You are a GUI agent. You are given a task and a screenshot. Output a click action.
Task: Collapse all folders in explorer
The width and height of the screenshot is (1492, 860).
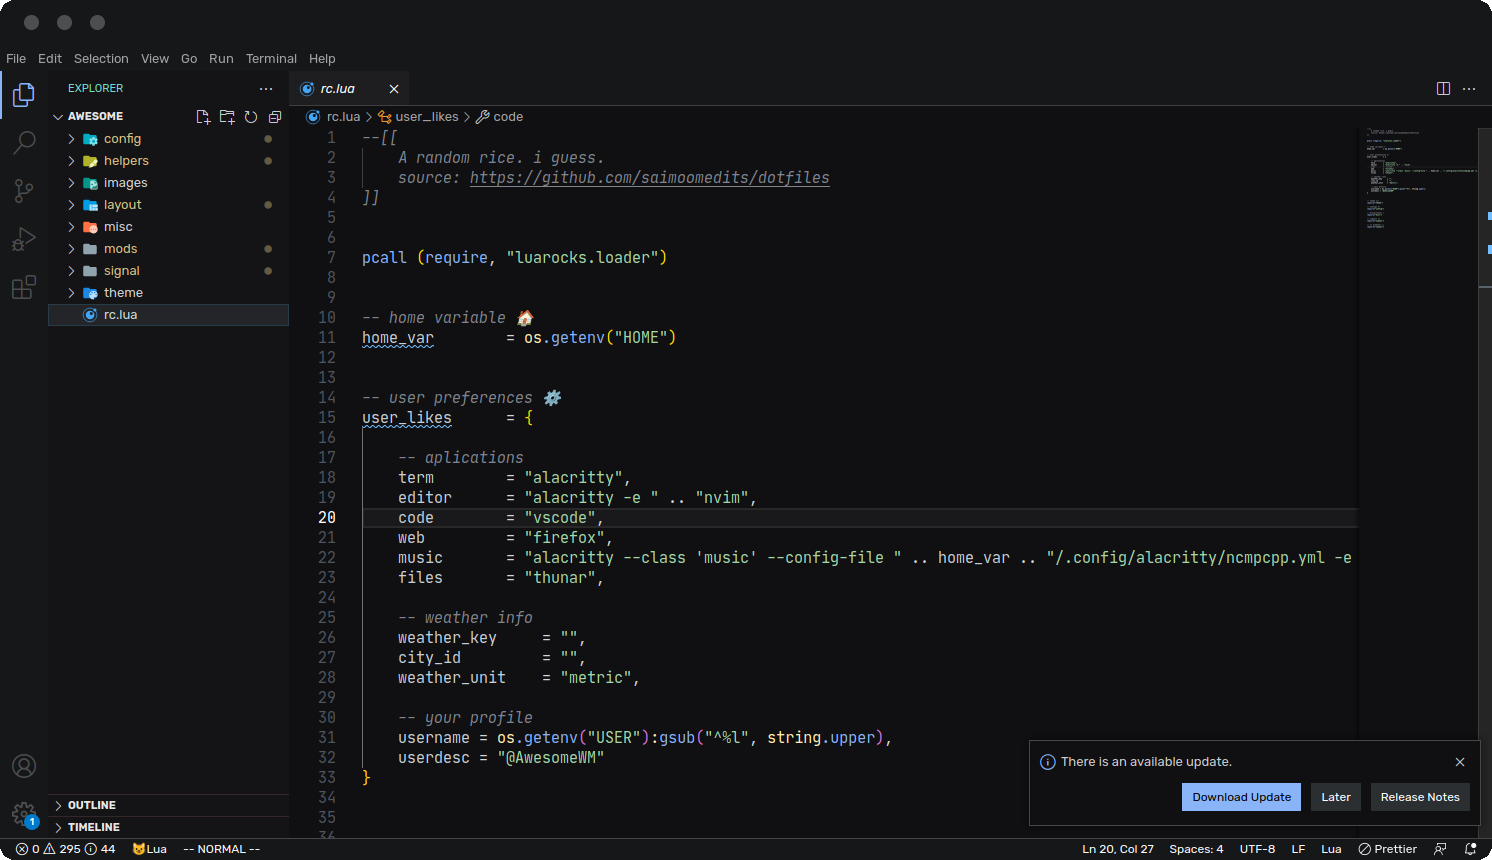point(275,117)
